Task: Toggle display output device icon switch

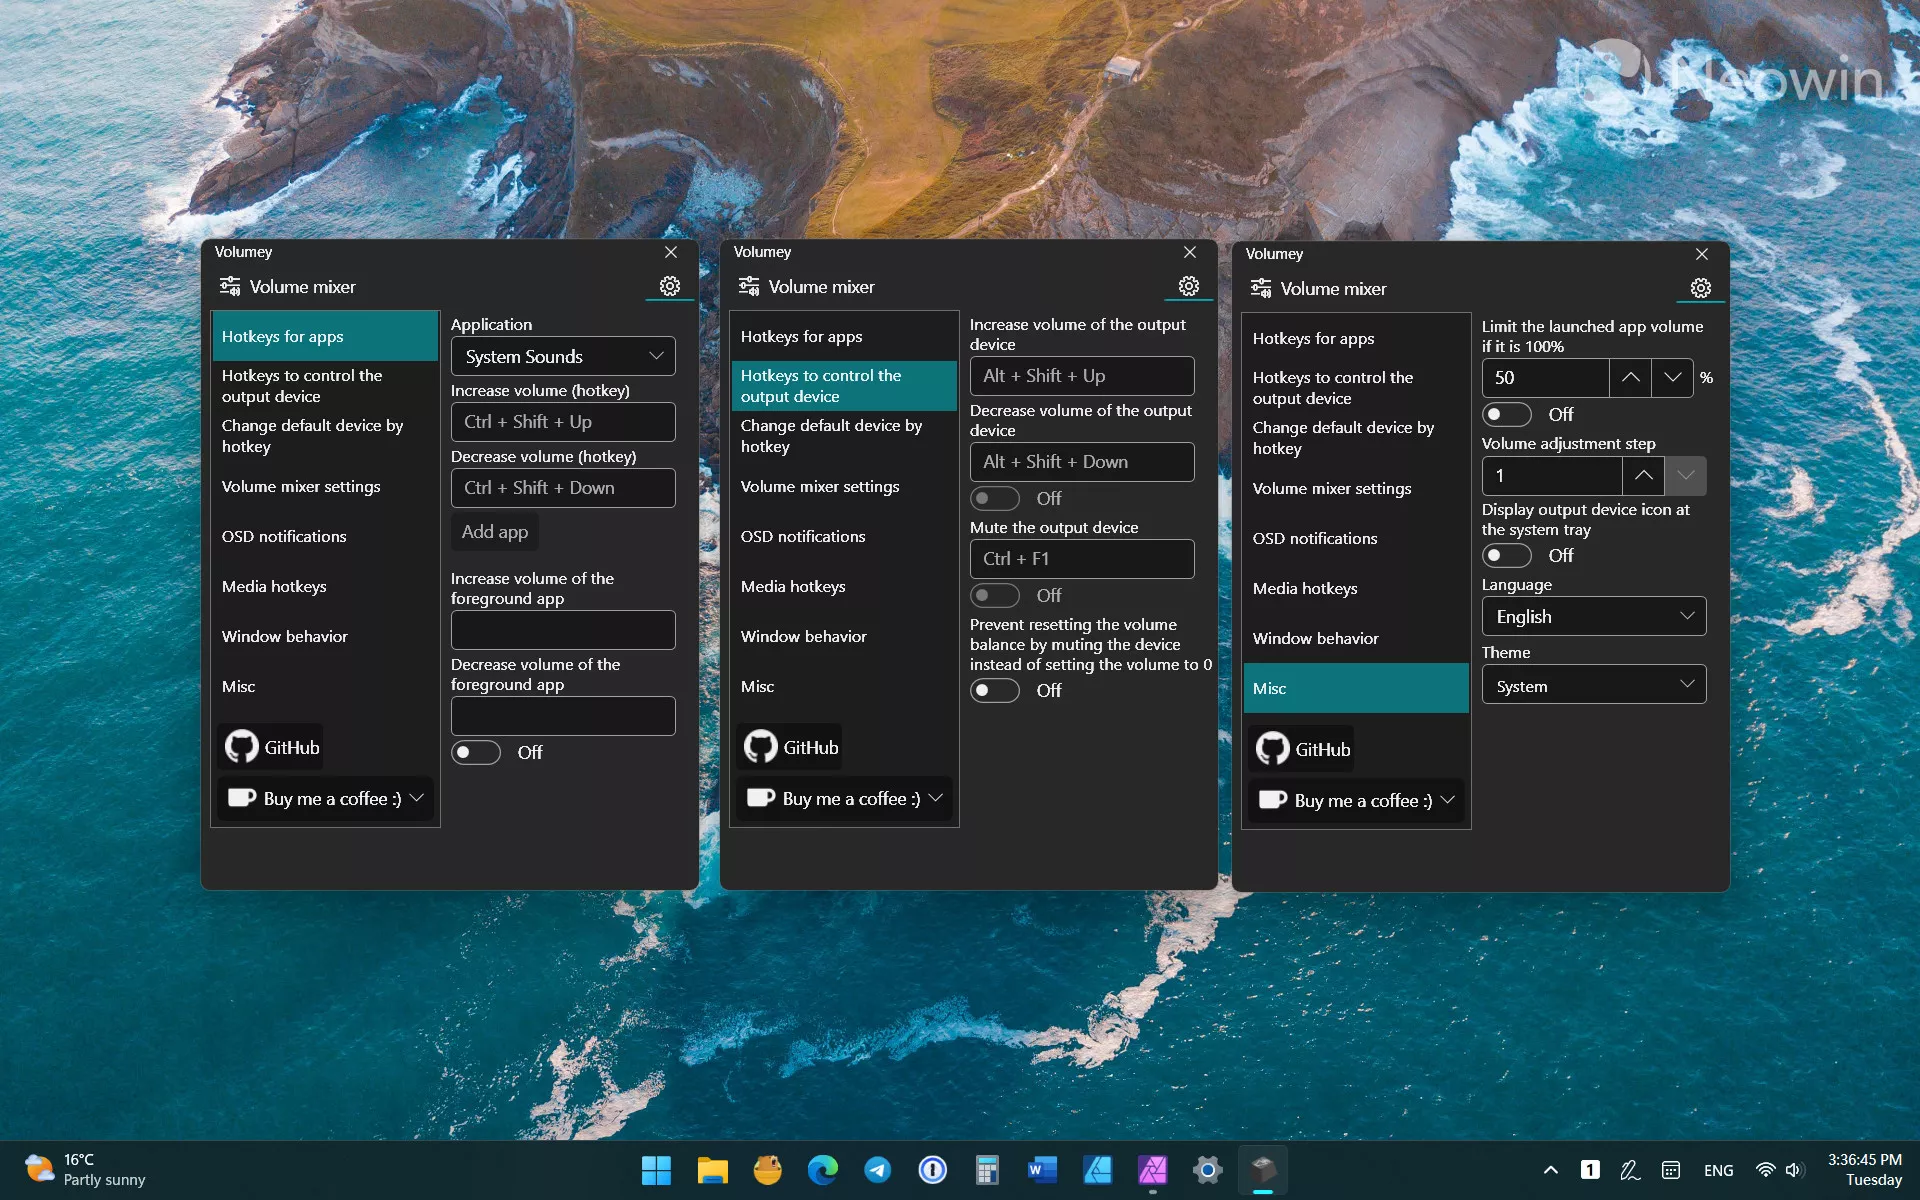Action: pos(1507,555)
